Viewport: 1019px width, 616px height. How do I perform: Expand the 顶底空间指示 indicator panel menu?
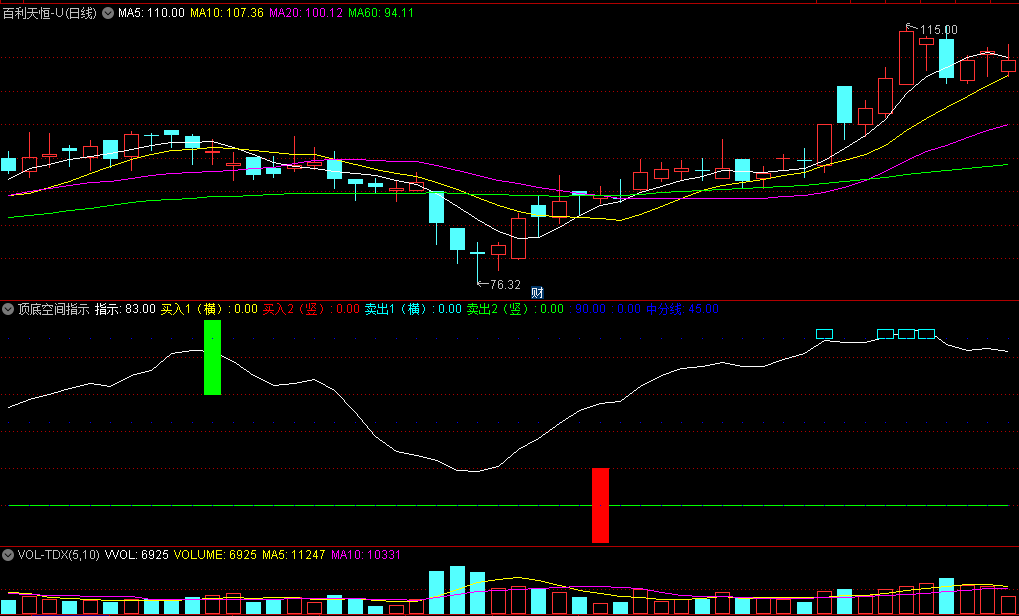[8, 309]
